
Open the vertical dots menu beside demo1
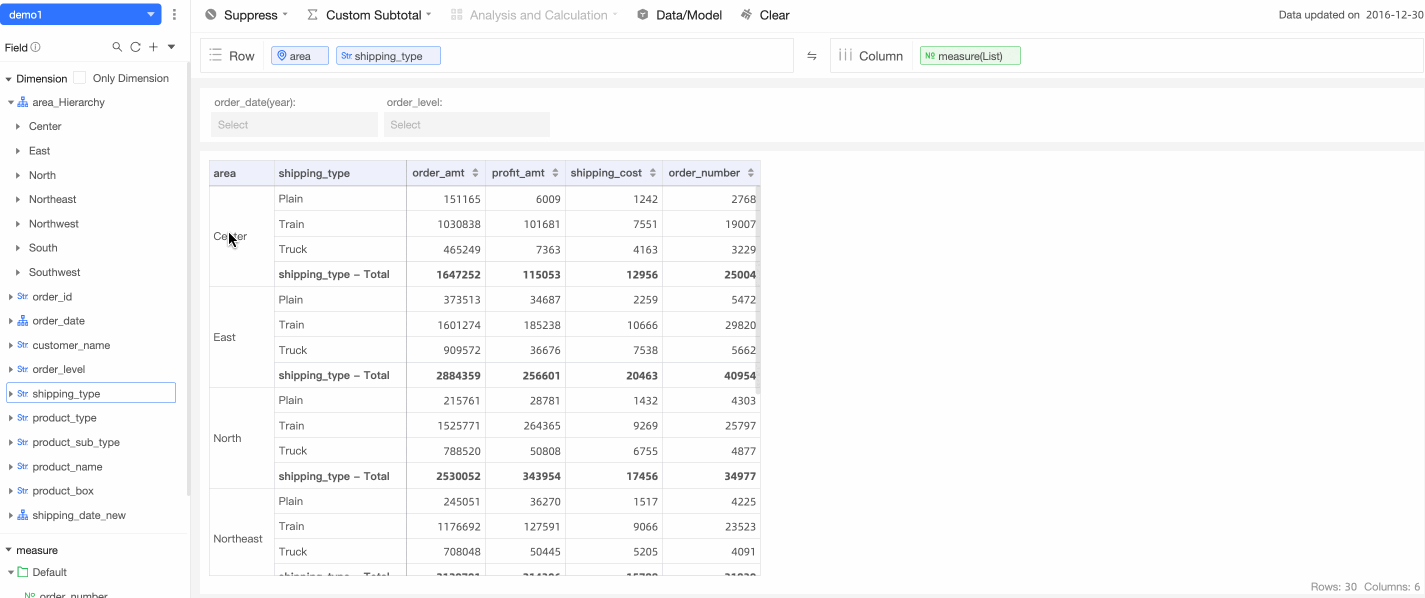pos(175,15)
